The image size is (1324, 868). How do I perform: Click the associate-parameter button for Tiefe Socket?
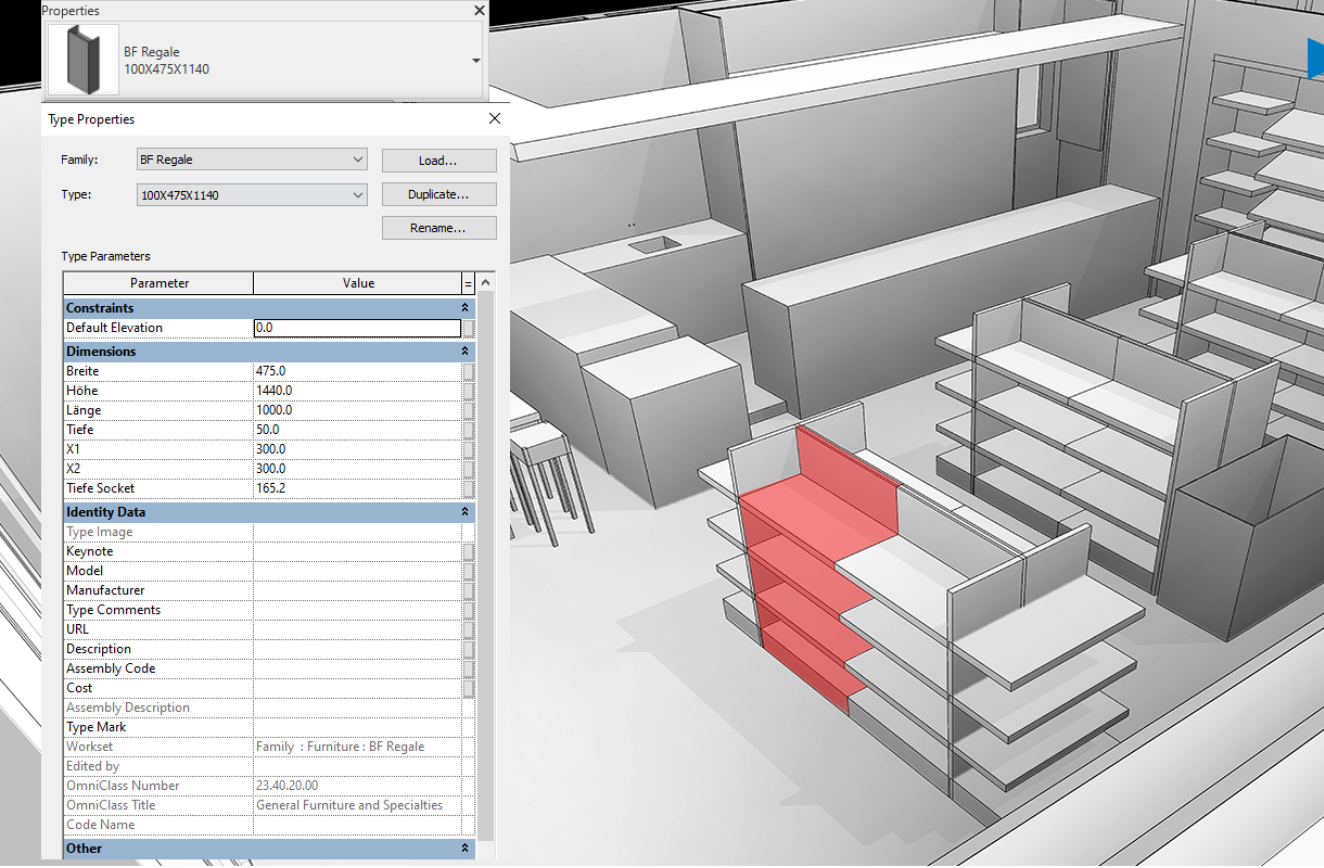point(468,489)
